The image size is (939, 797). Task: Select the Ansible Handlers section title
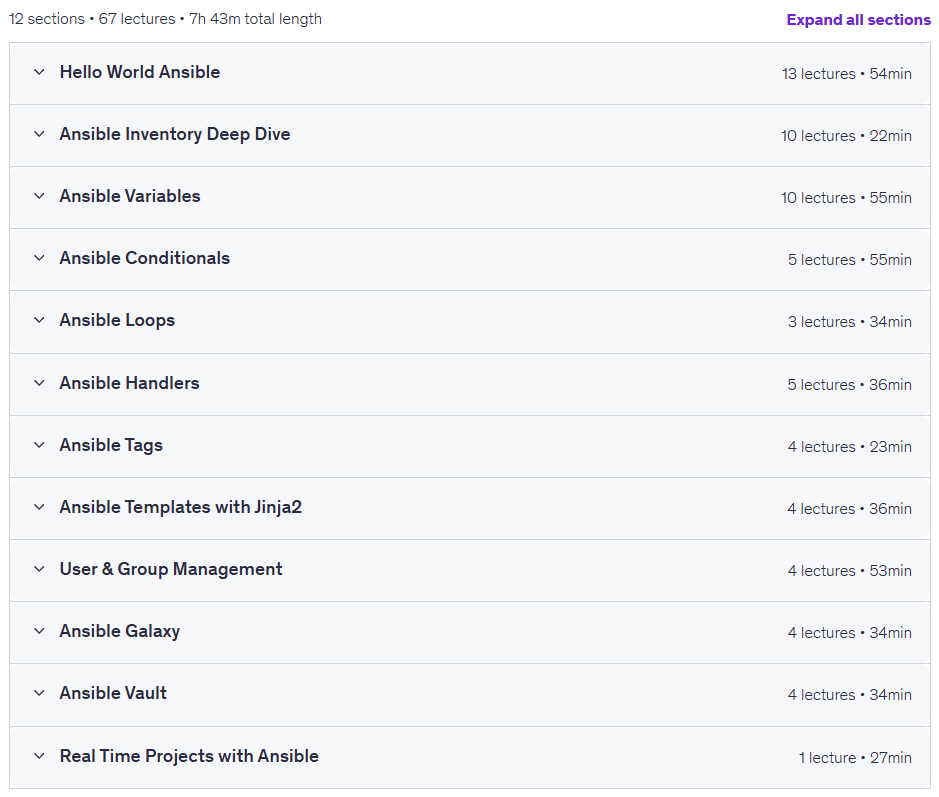(x=129, y=383)
